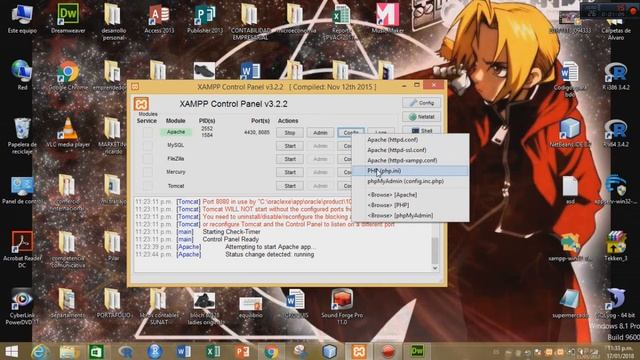
Task: Select R x64 3.4.2 desktop icon
Action: pyautogui.click(x=616, y=133)
